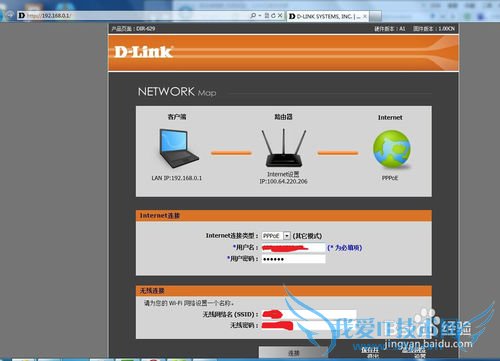
Task: Click the router icon in Network Map
Action: 284,148
